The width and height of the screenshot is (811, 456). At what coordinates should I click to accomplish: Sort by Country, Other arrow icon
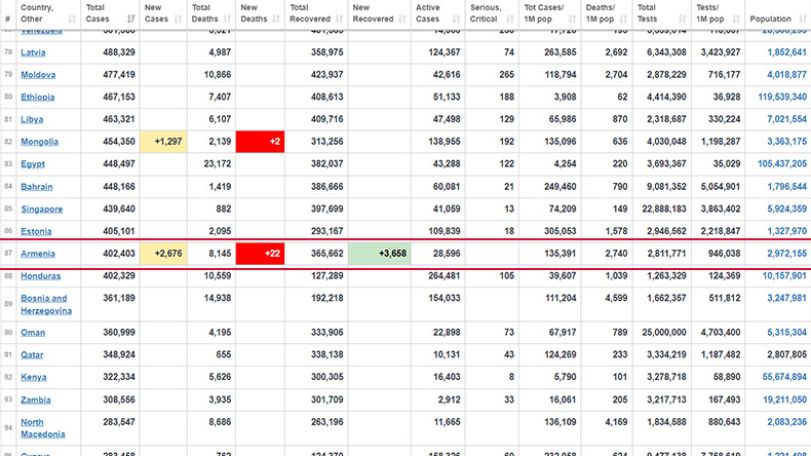coord(72,19)
